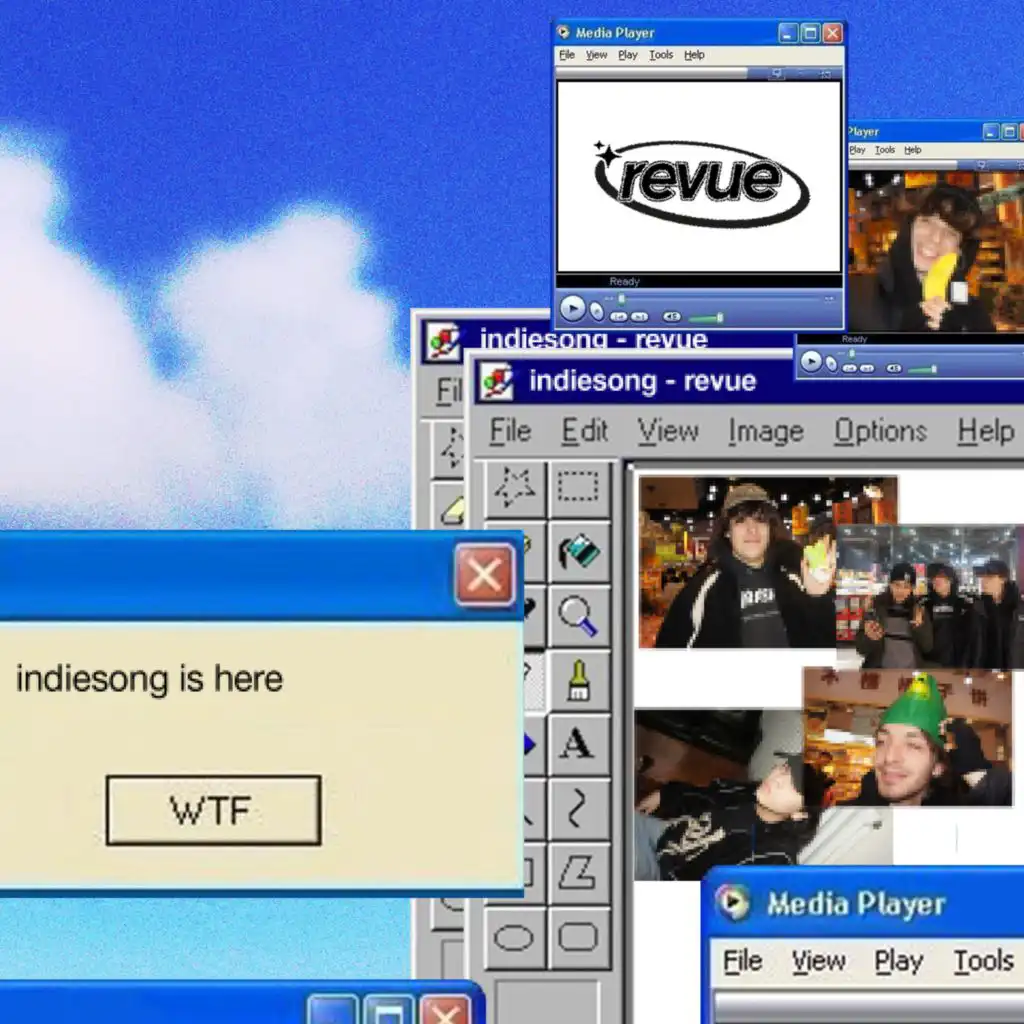Open the Options menu in Paint
This screenshot has width=1024, height=1024.
[x=880, y=431]
